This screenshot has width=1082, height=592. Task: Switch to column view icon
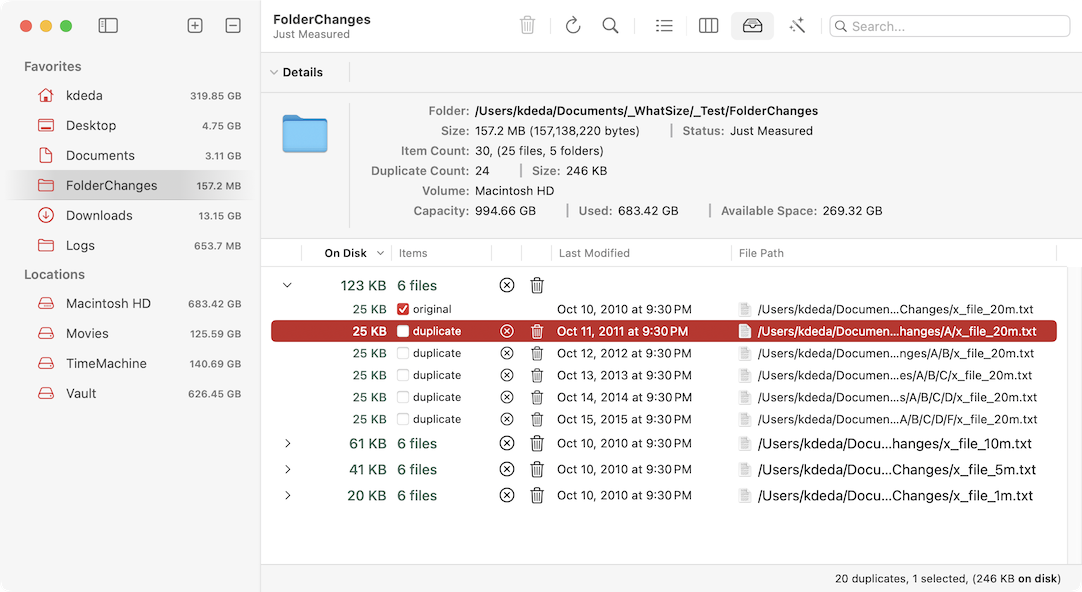708,26
